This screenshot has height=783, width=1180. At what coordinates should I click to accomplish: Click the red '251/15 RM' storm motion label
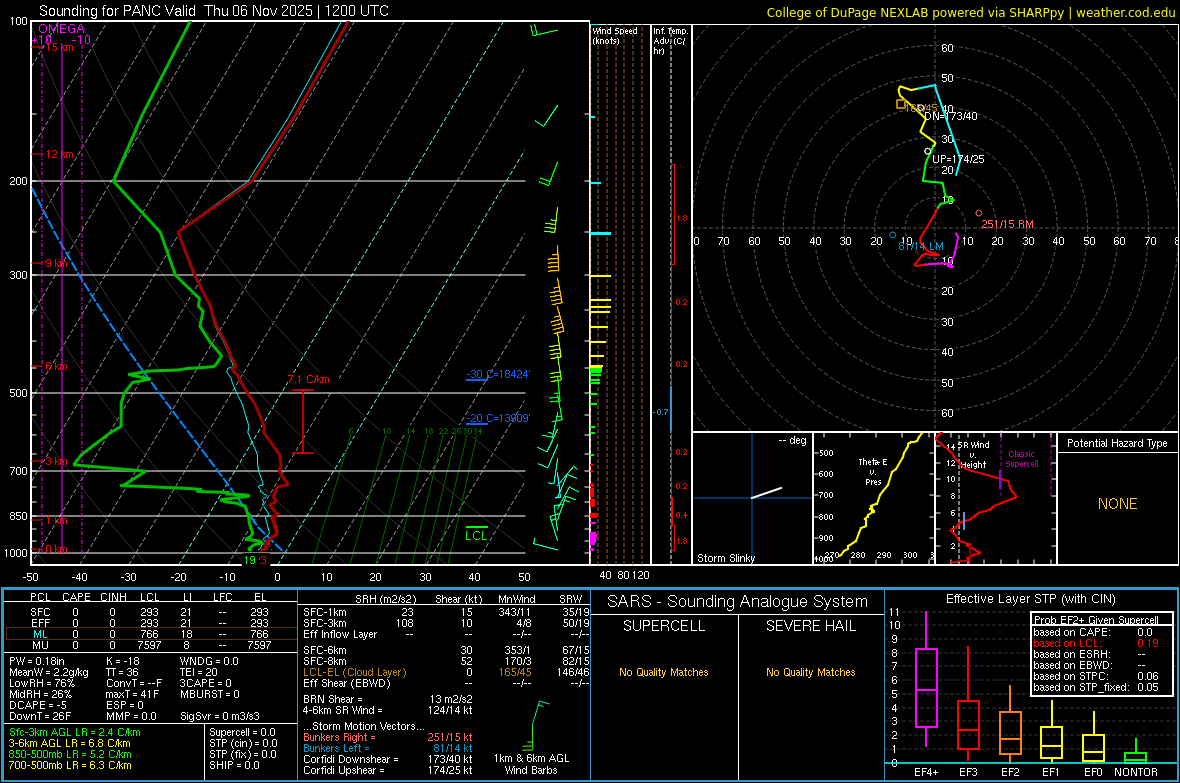pos(1007,224)
